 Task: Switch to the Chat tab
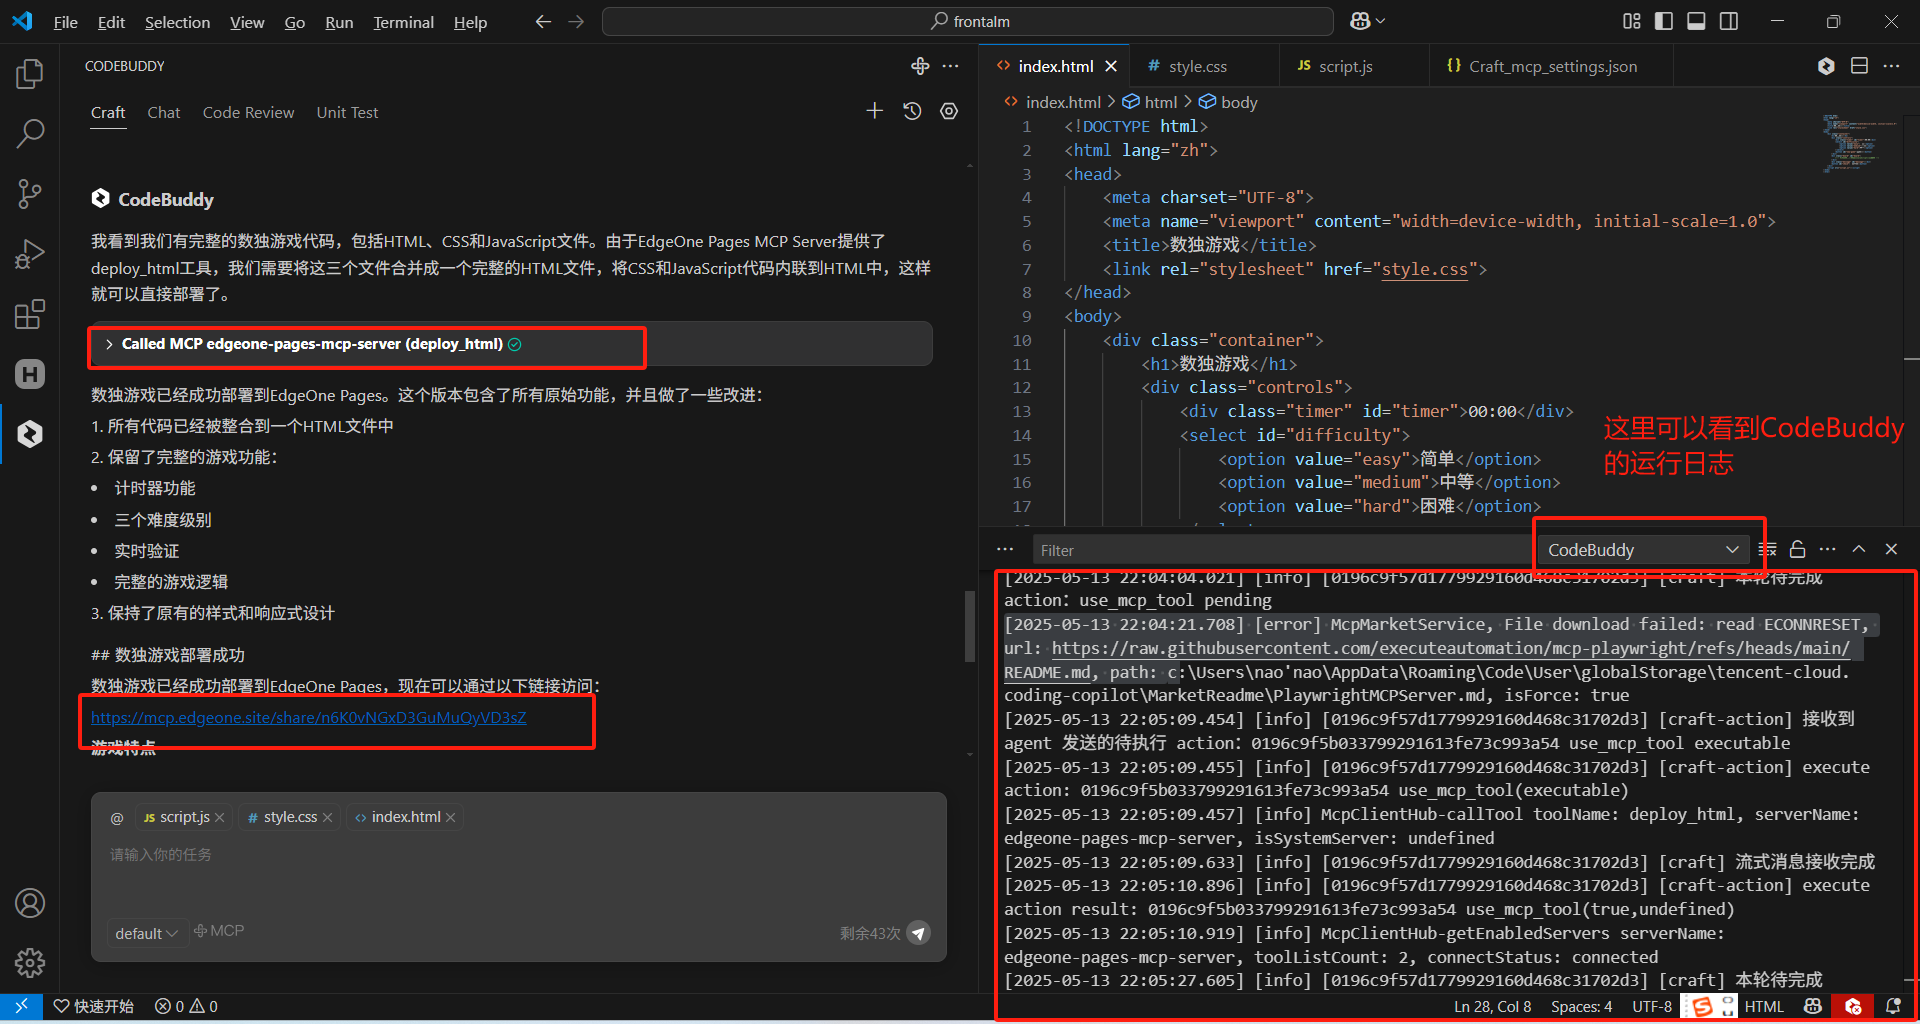click(164, 113)
